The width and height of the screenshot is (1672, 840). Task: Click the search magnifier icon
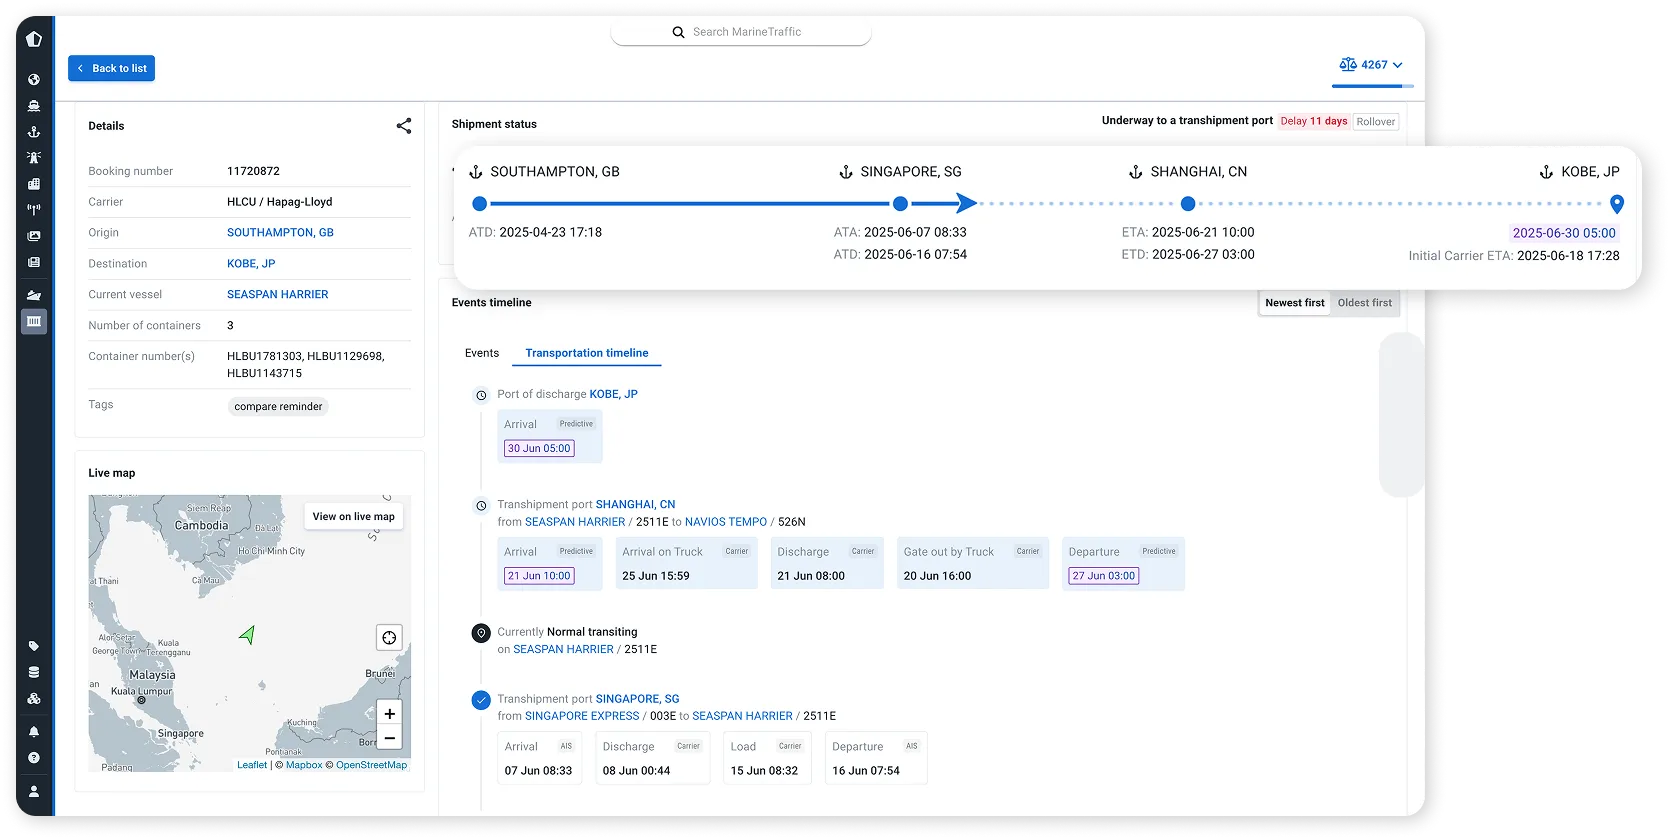(678, 32)
